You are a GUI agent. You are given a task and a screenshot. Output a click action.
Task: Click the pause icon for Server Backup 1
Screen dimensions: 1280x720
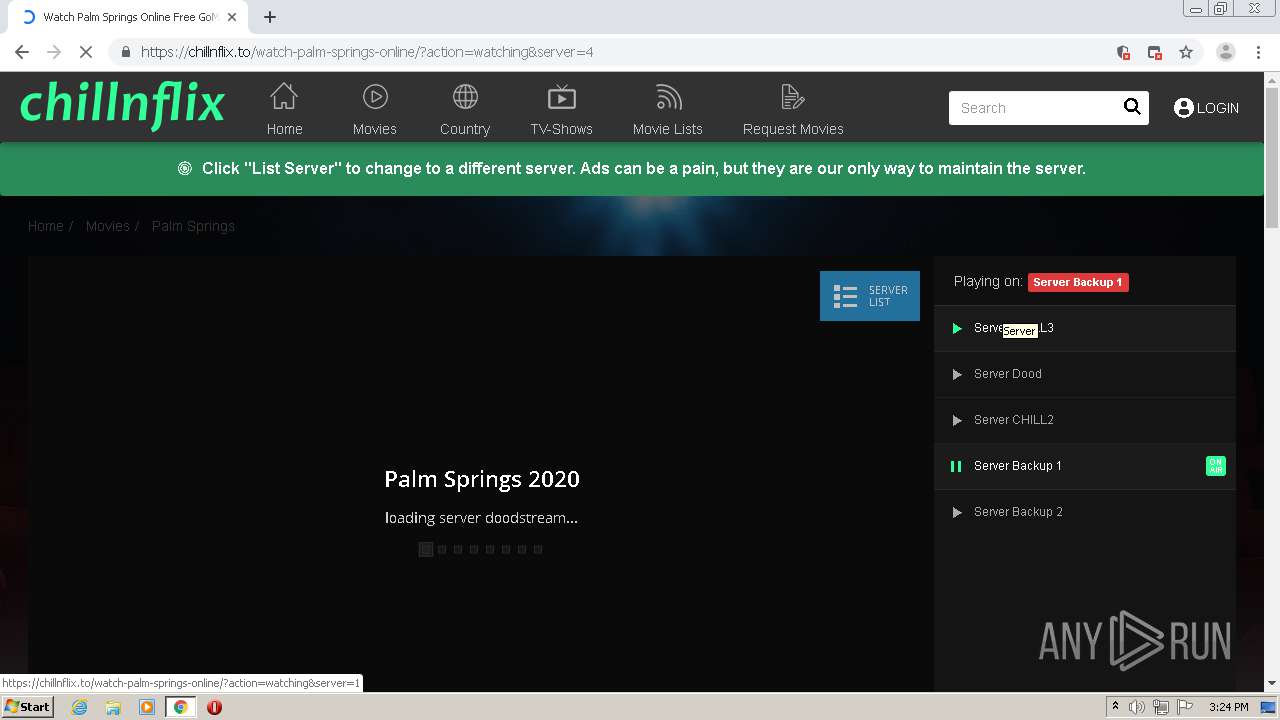click(x=956, y=466)
